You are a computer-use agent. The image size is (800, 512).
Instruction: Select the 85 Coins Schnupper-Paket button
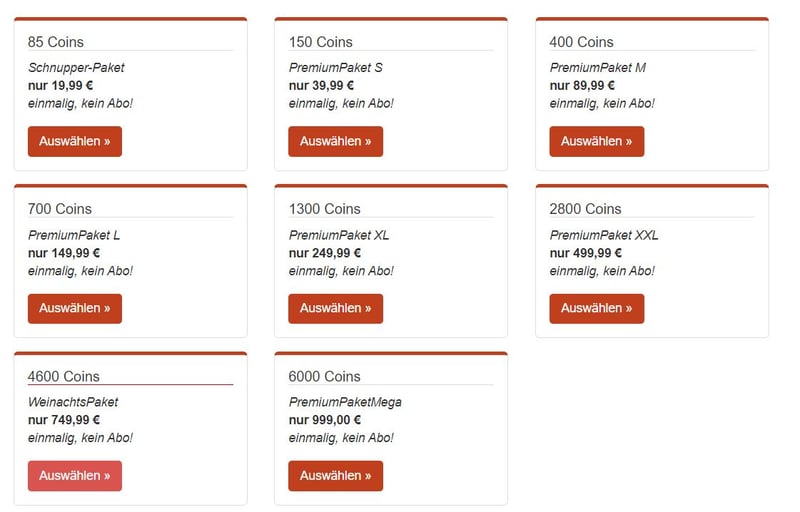(74, 141)
